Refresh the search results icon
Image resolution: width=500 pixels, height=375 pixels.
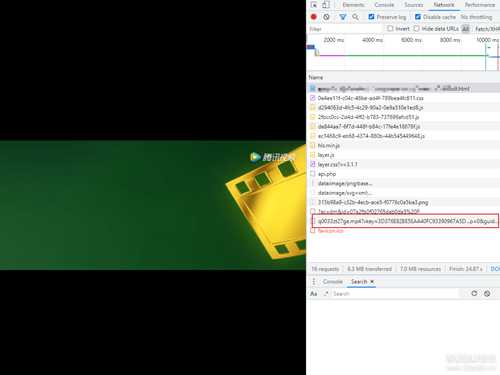click(474, 293)
